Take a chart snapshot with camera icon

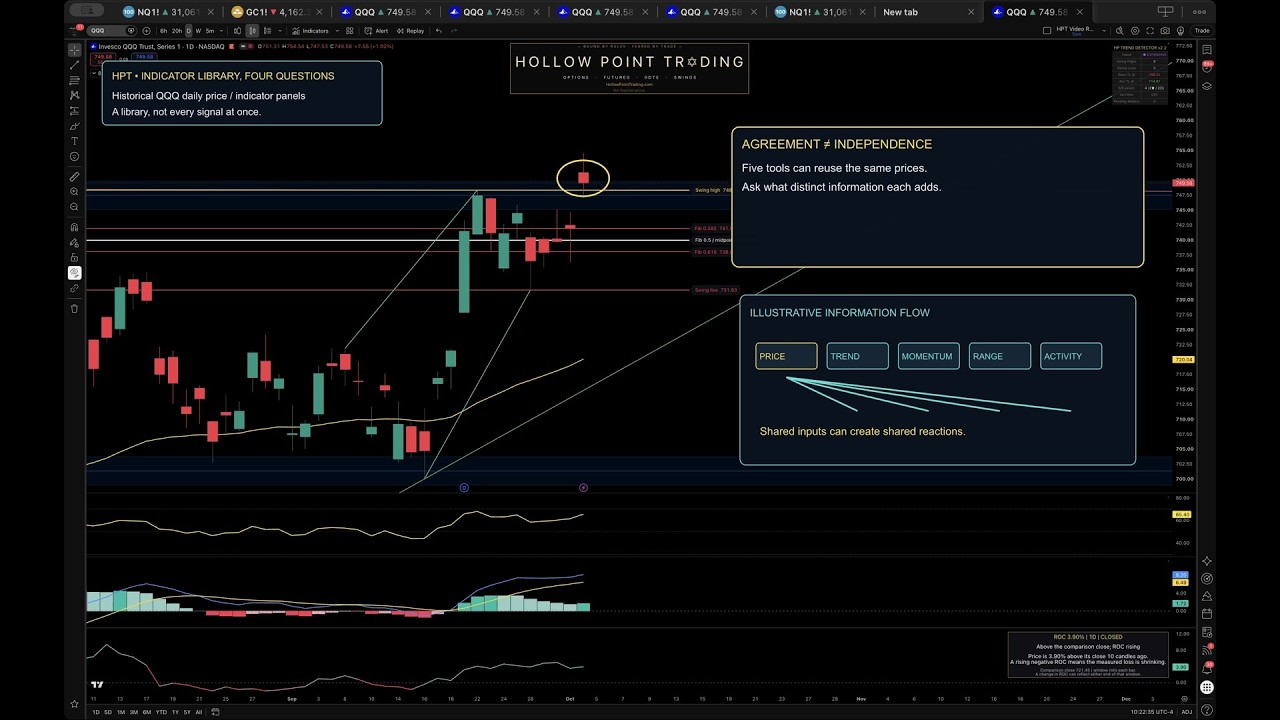(x=1165, y=30)
